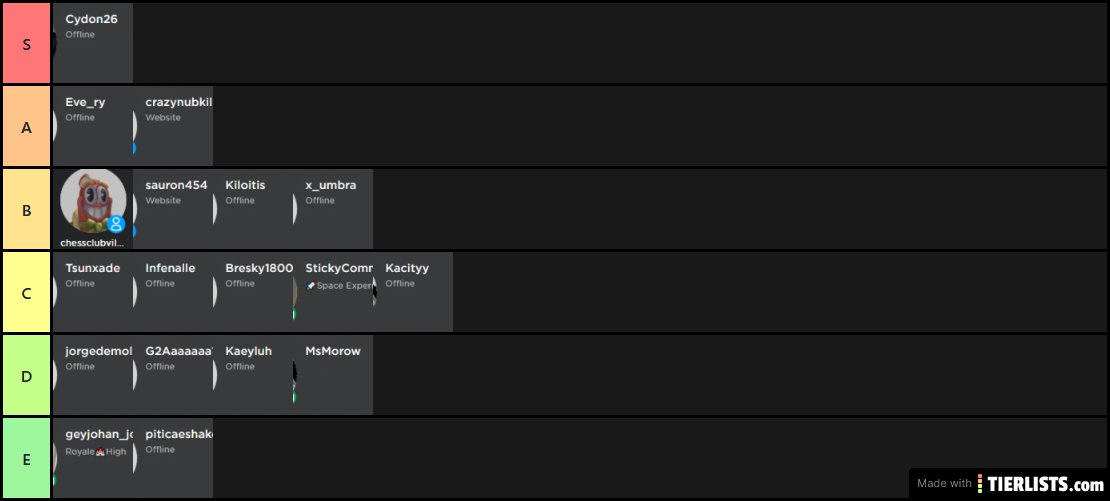
Task: Open the sauron454 user card
Action: coord(173,209)
